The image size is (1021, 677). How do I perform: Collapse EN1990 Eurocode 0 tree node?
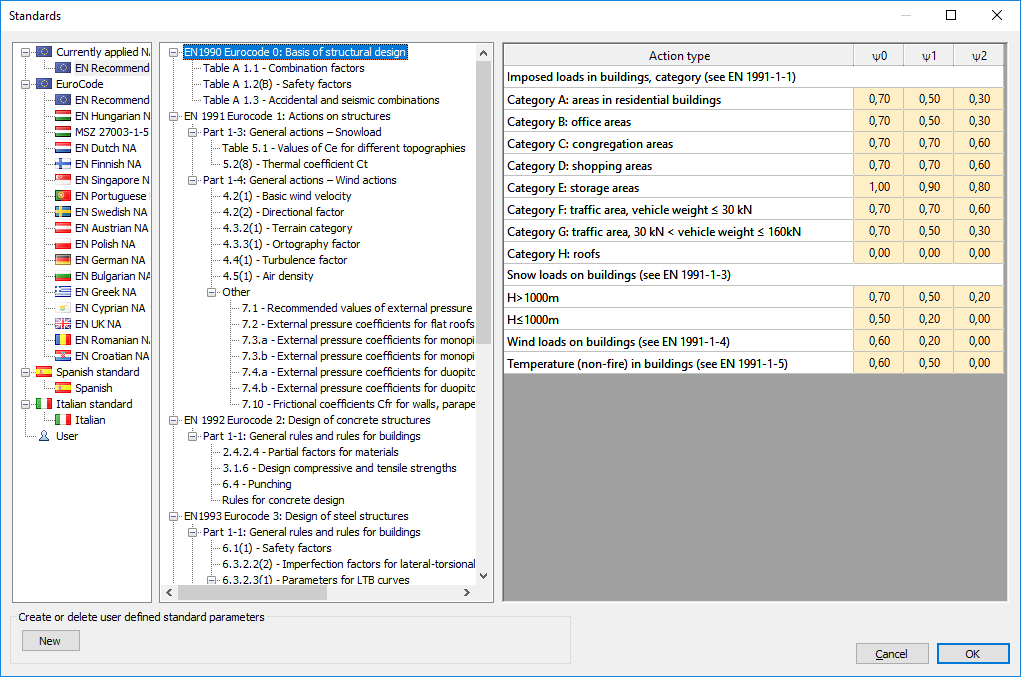173,52
